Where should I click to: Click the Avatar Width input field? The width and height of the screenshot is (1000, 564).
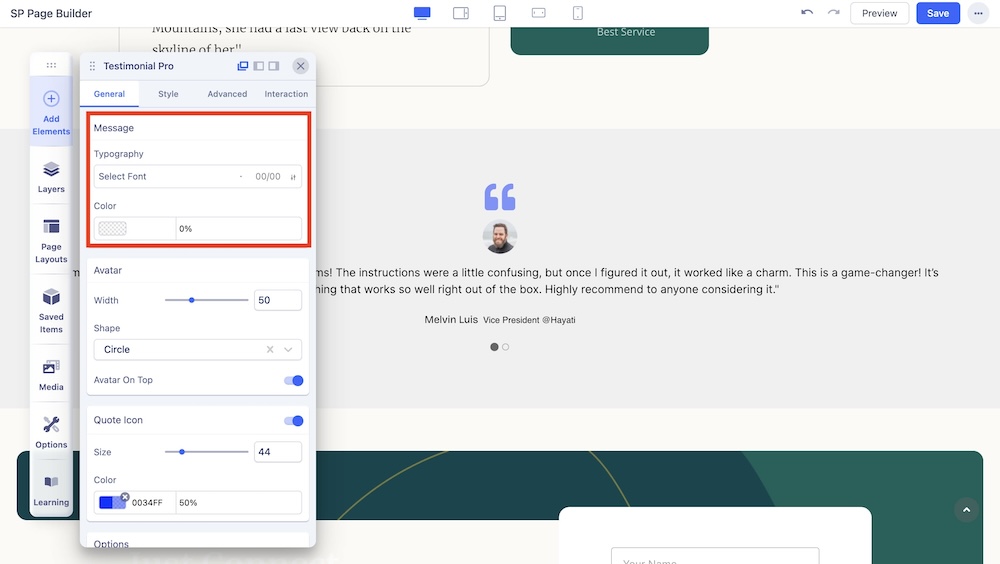tap(277, 300)
